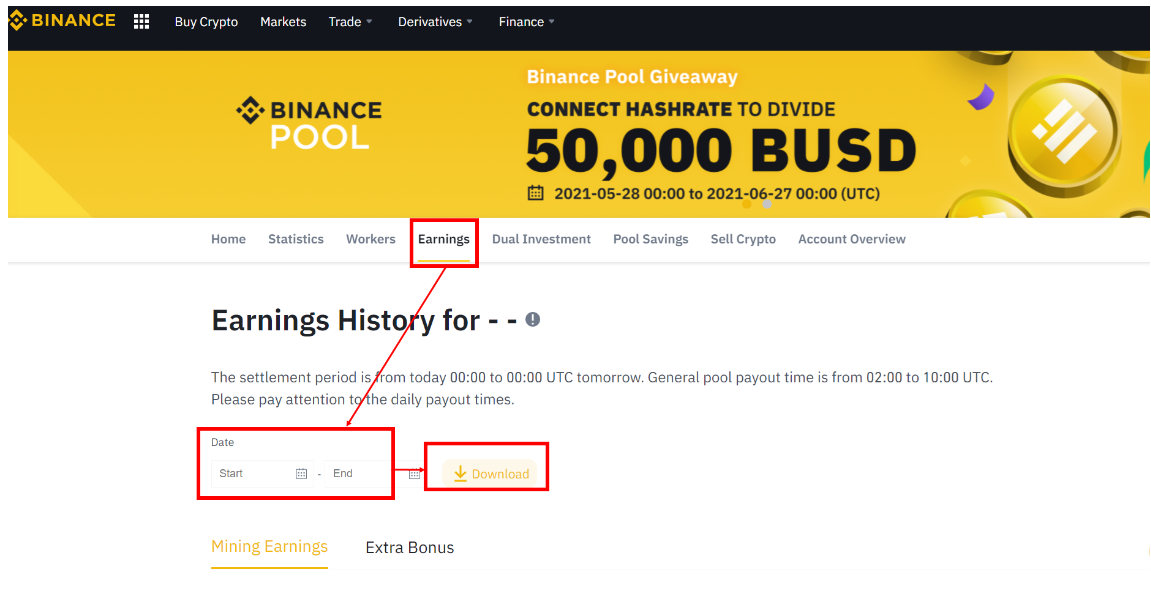Select the first carousel dot on banner
This screenshot has height=605, width=1151.
tap(747, 205)
